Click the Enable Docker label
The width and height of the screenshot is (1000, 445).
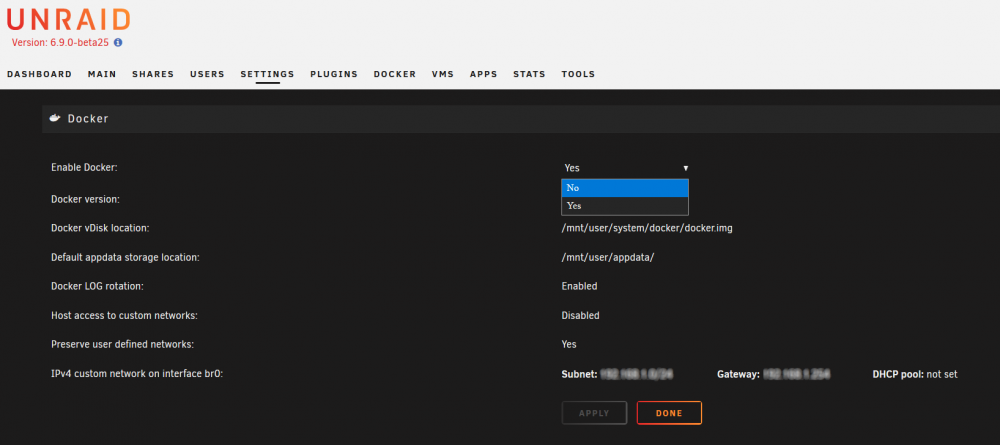84,168
